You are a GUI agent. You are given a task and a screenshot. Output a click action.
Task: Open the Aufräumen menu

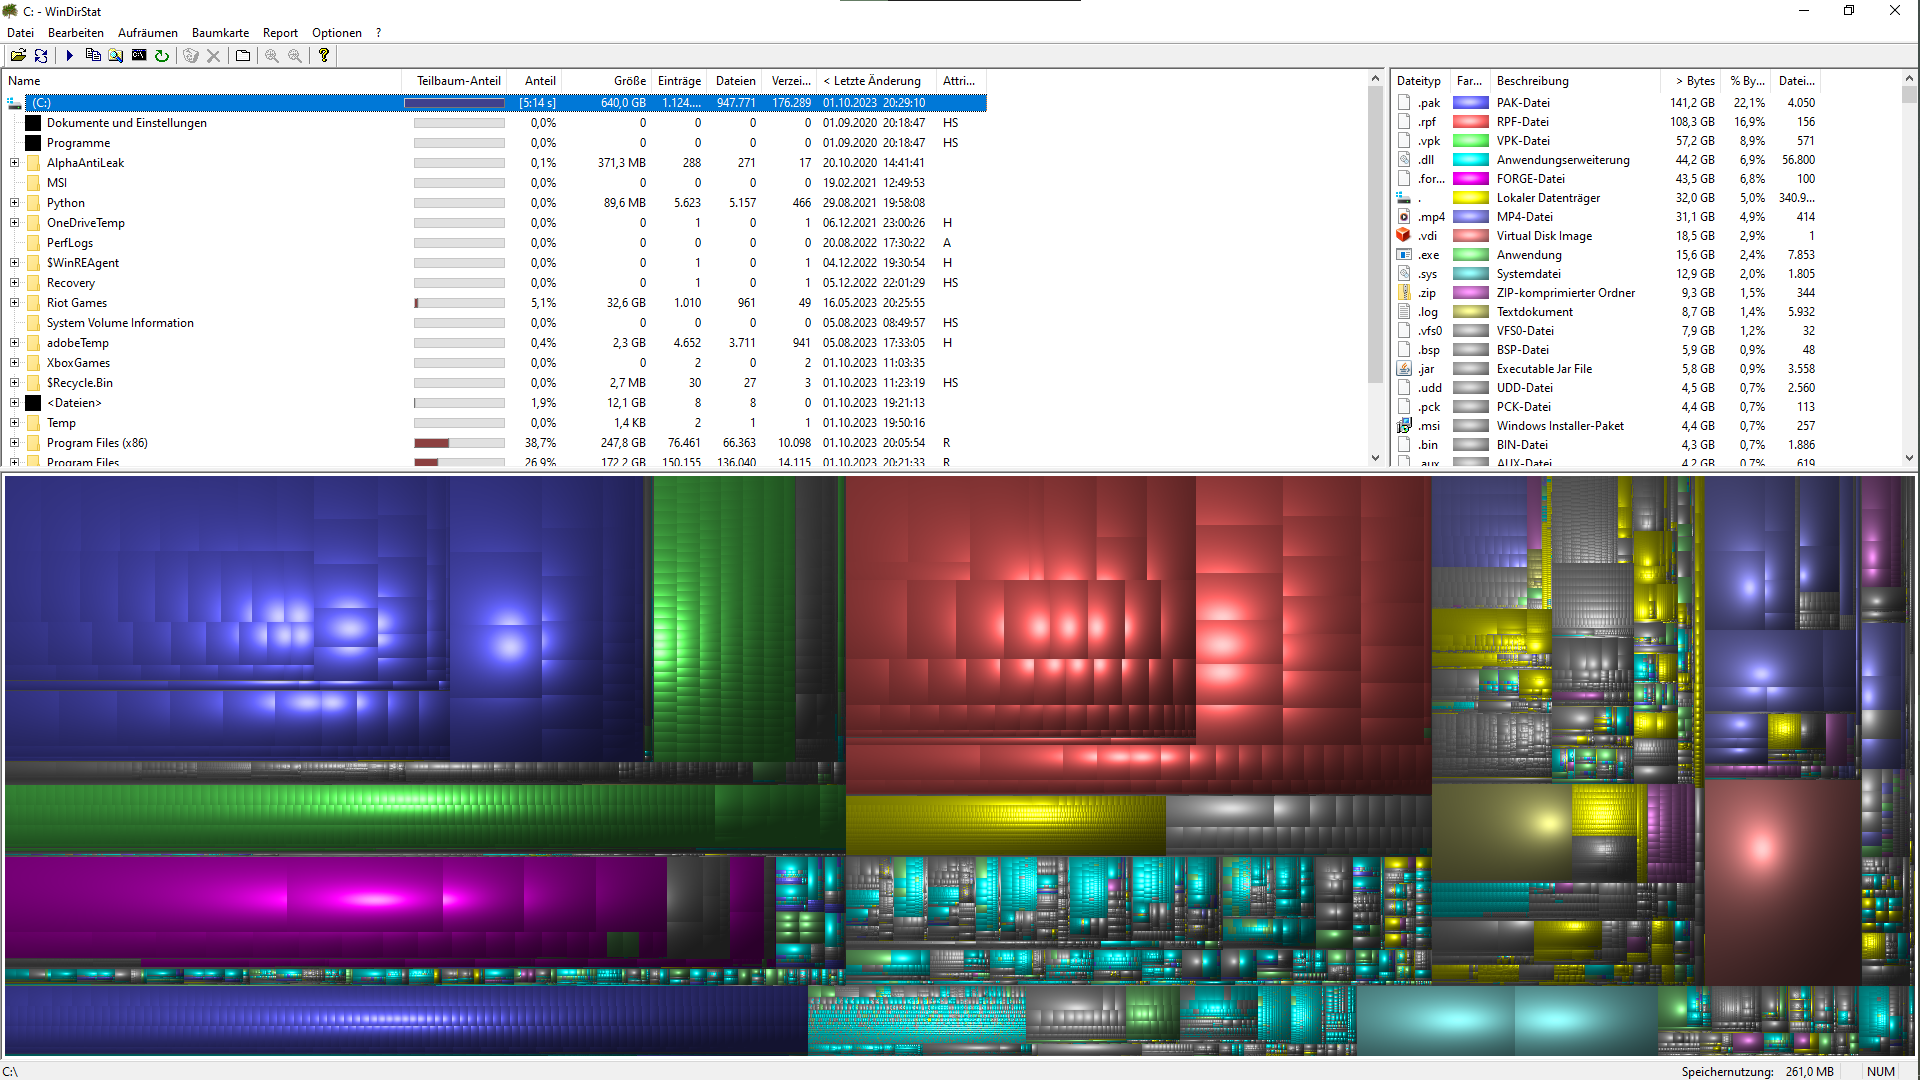coord(147,33)
